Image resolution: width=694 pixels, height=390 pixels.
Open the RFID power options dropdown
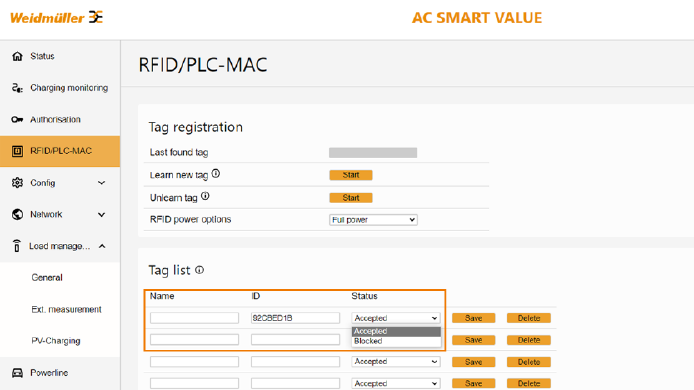click(373, 220)
